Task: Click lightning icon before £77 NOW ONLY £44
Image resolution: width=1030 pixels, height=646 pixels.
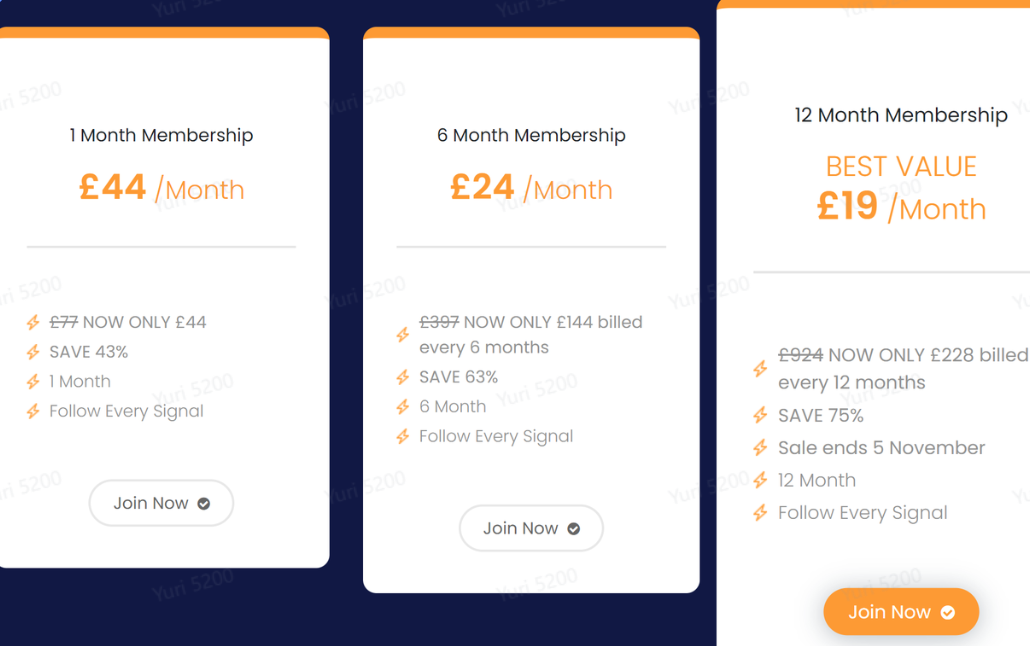Action: tap(33, 323)
